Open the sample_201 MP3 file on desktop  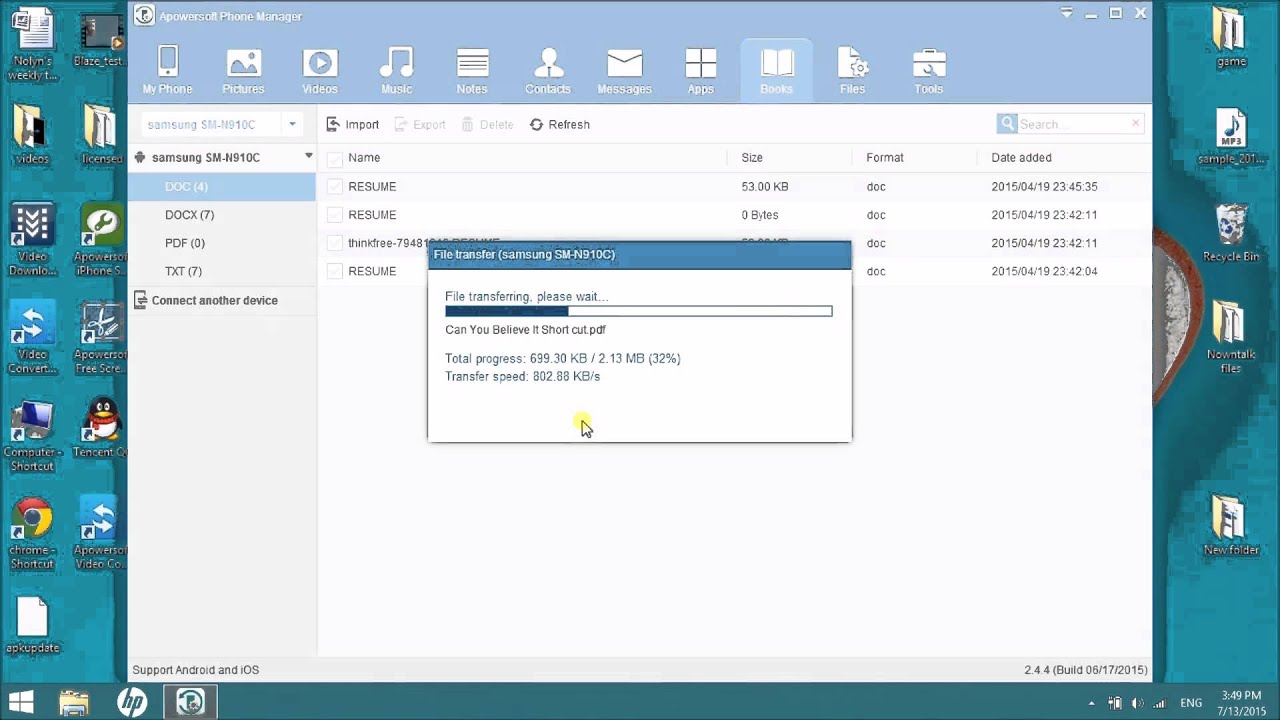(x=1231, y=138)
